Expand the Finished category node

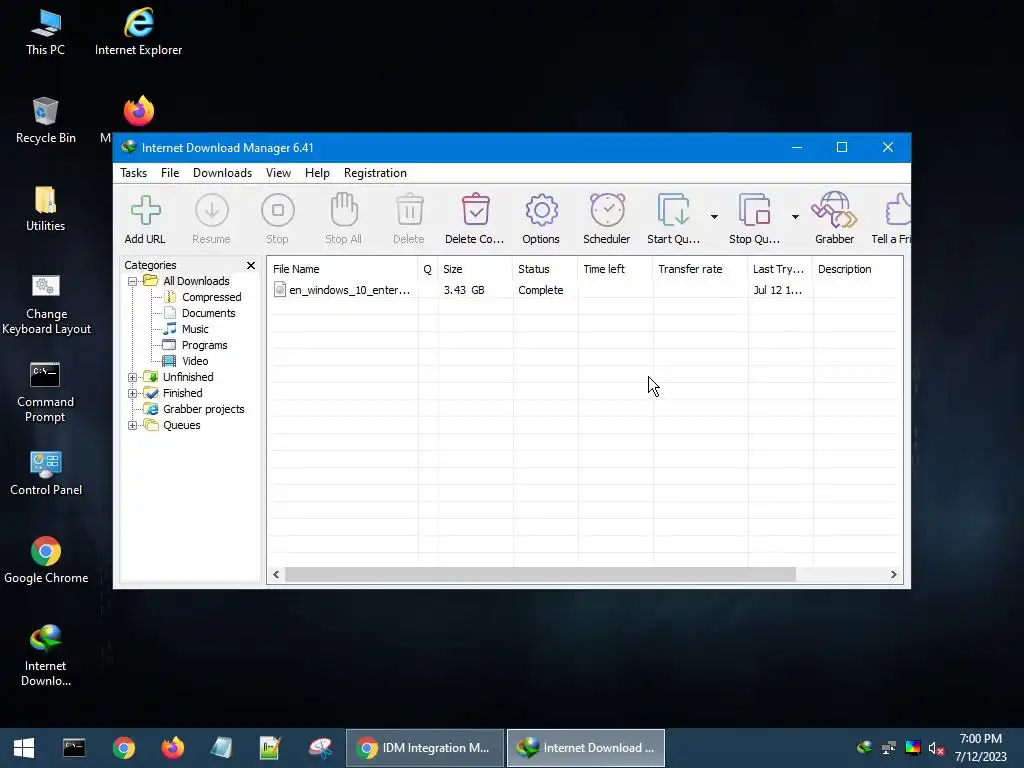coord(133,393)
